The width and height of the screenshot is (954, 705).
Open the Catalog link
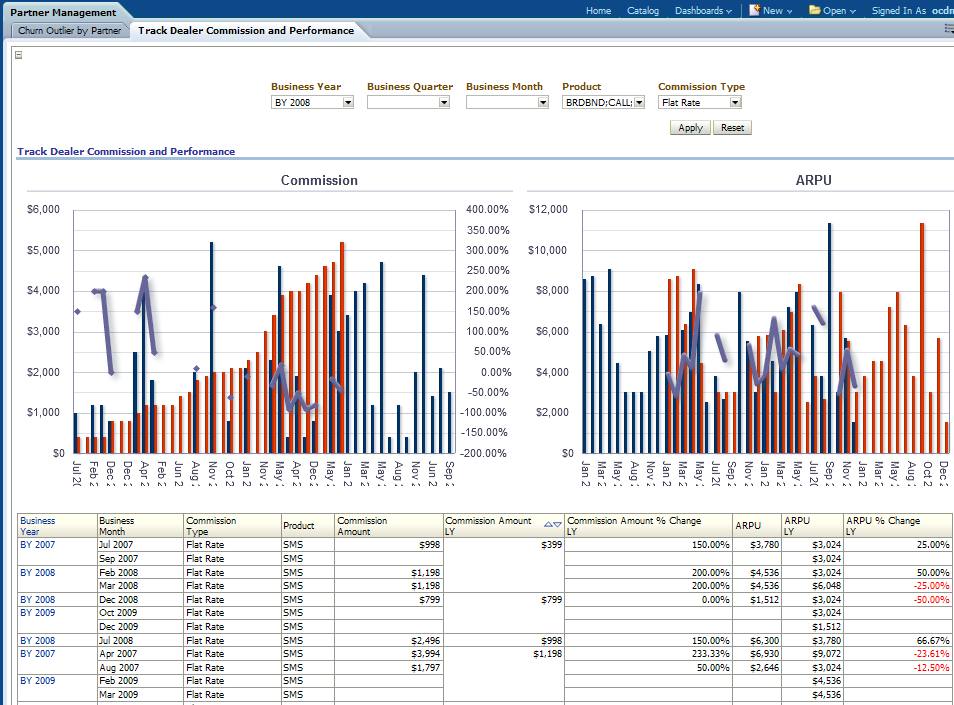pos(642,11)
